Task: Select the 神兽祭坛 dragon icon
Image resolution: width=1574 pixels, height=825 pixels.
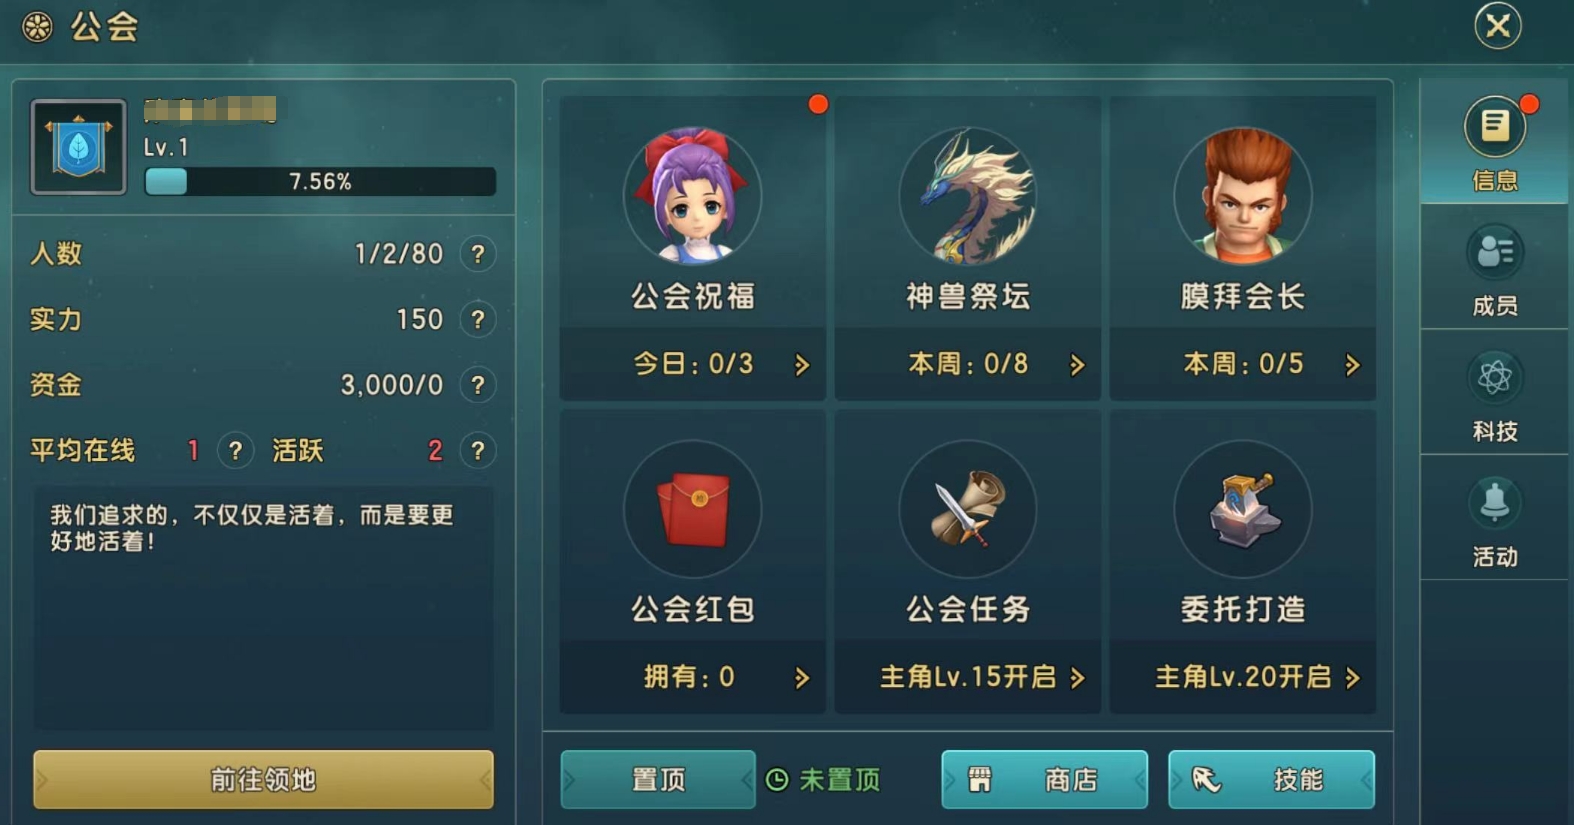Action: [x=967, y=196]
